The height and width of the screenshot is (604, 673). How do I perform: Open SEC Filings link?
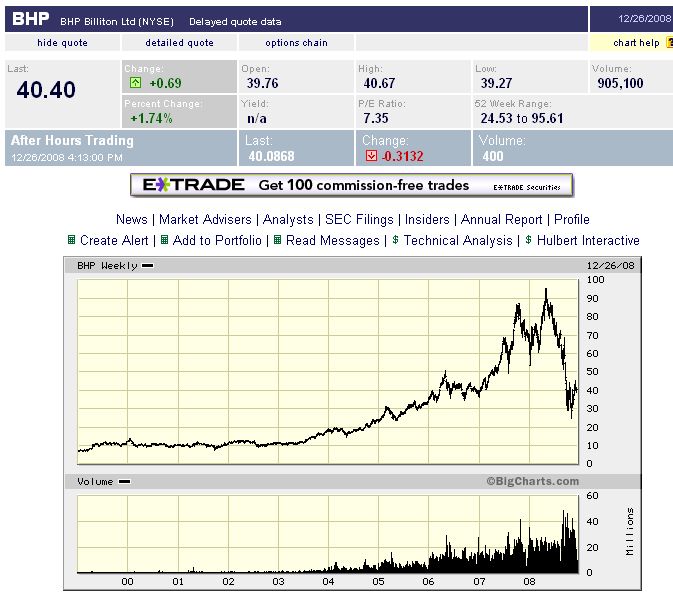coord(359,219)
